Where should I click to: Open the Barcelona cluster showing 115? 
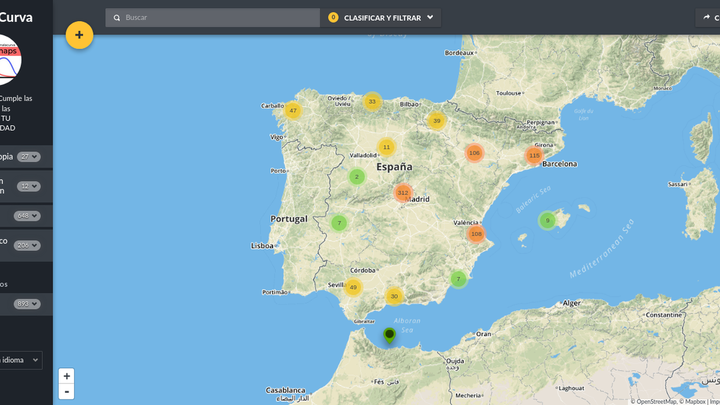pos(534,155)
